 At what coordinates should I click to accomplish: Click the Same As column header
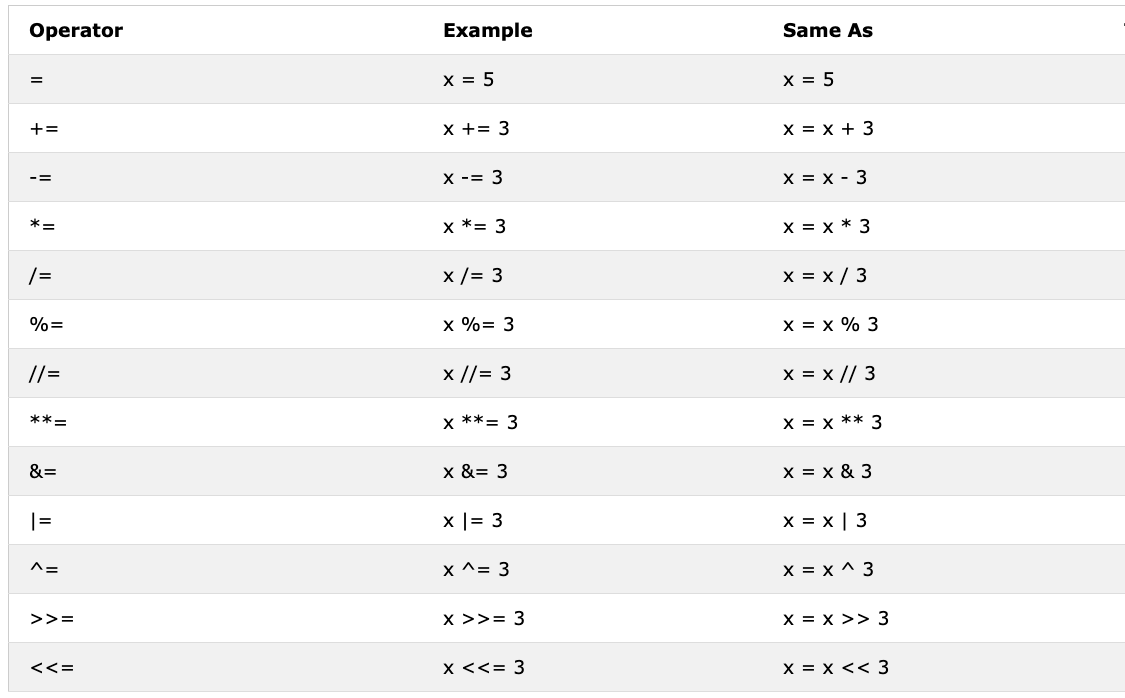tap(828, 30)
